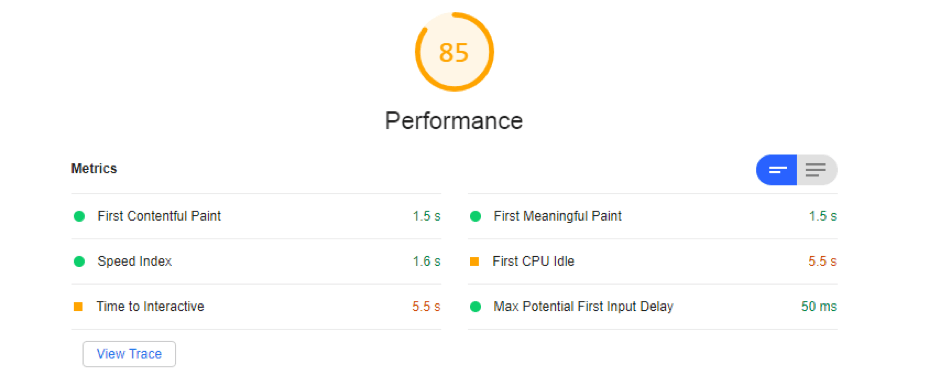Image resolution: width=939 pixels, height=372 pixels.
Task: Open First Meaningful Paint metric details
Action: (653, 216)
